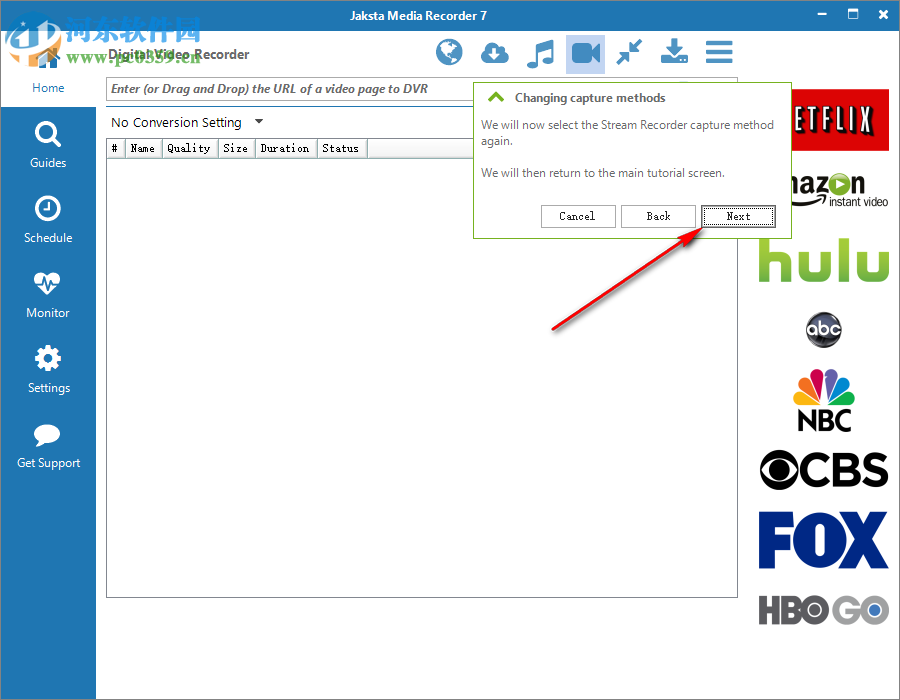Open the downloads toolbar icon
This screenshot has height=700, width=900.
pyautogui.click(x=673, y=52)
